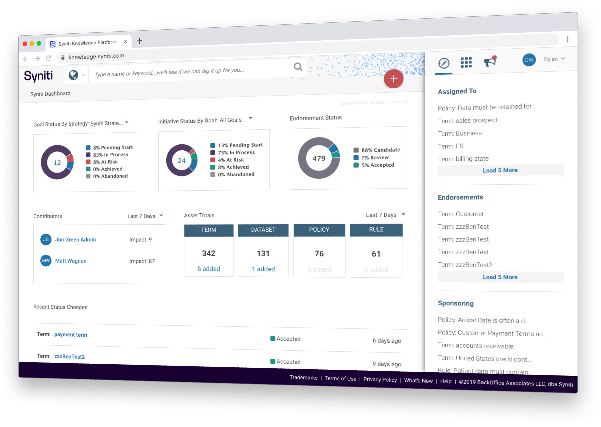Open the megaphone announcements icon
Screen dimensions: 601x427
click(x=490, y=62)
